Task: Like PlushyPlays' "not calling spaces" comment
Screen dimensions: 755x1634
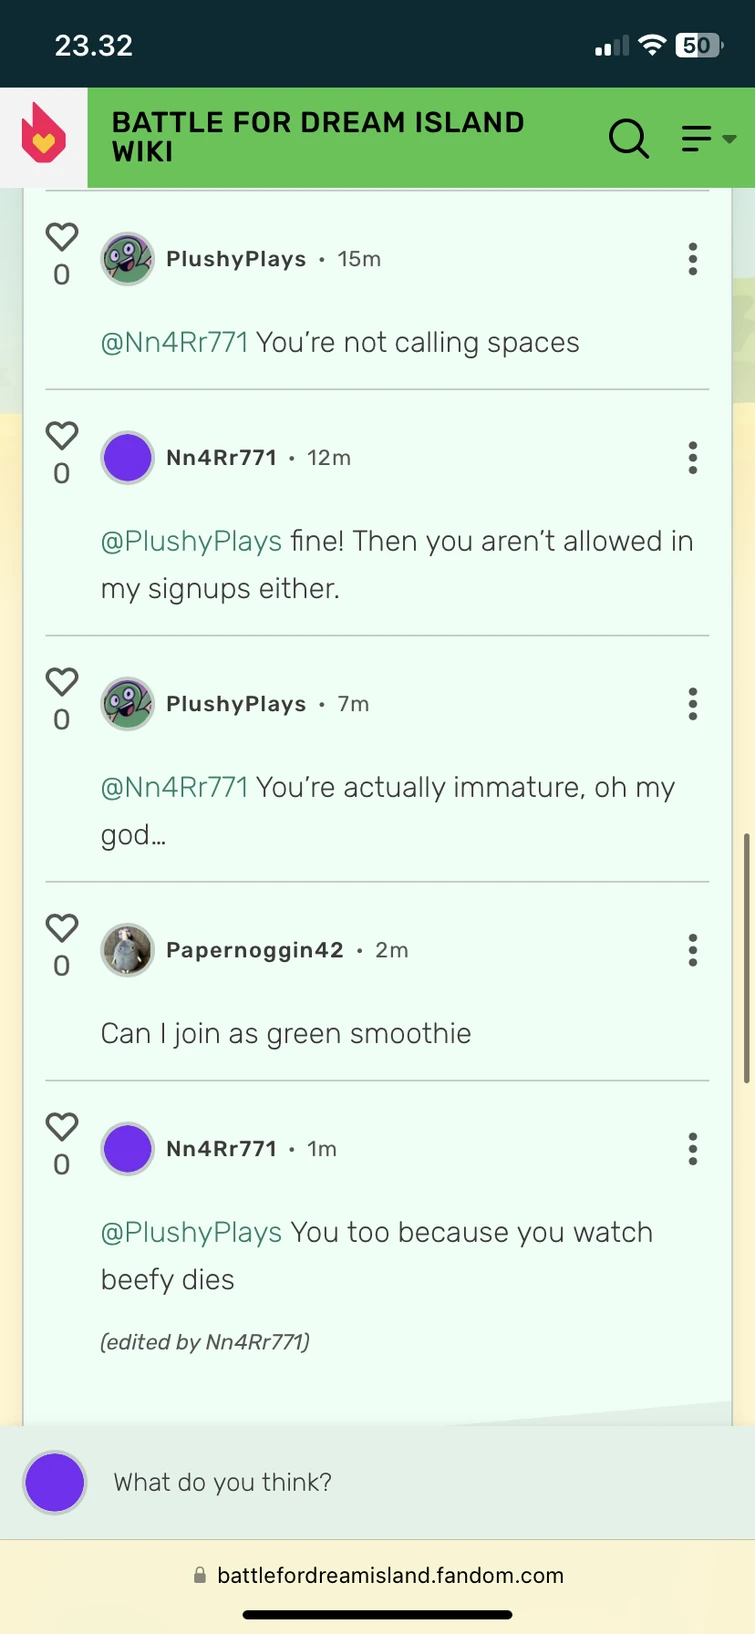Action: coord(62,237)
